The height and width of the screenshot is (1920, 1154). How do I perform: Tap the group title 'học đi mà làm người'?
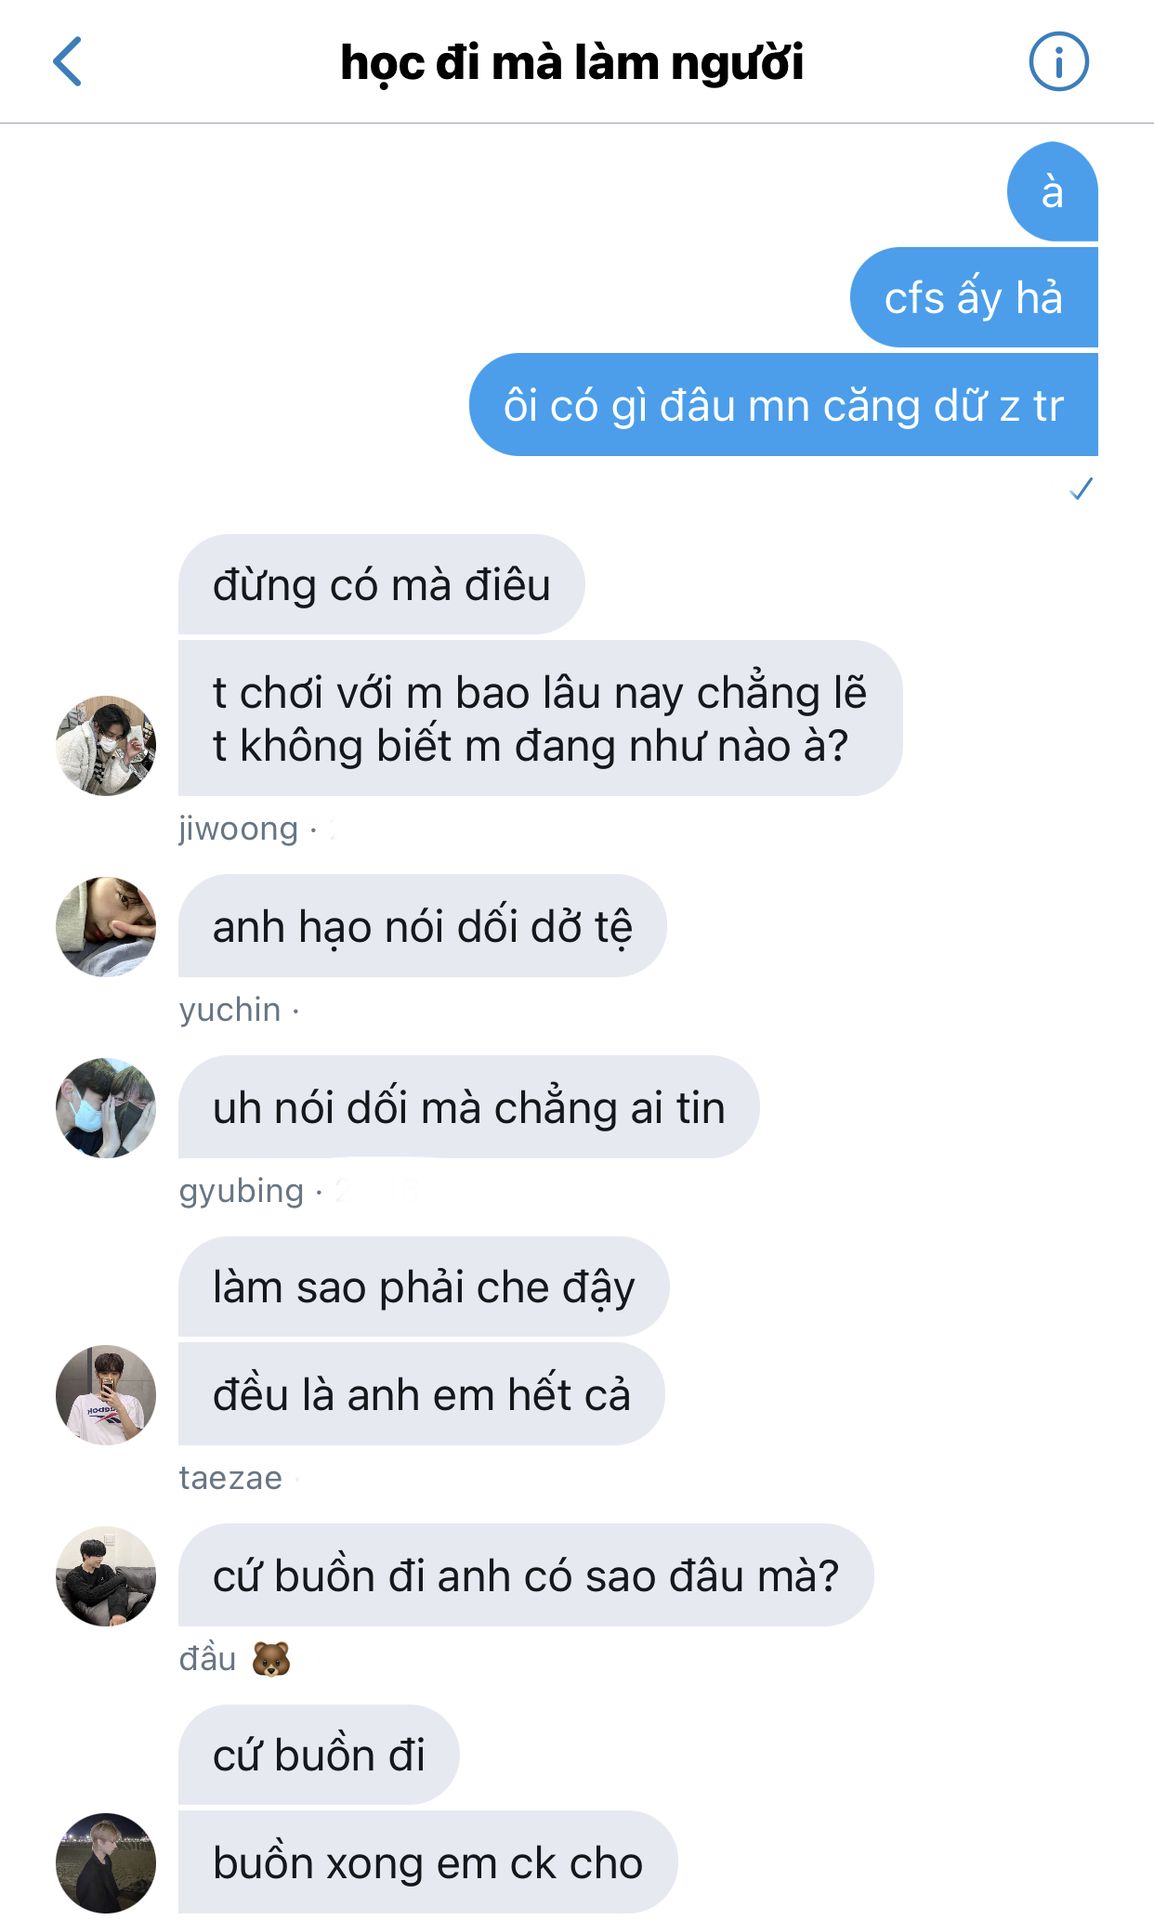point(572,63)
